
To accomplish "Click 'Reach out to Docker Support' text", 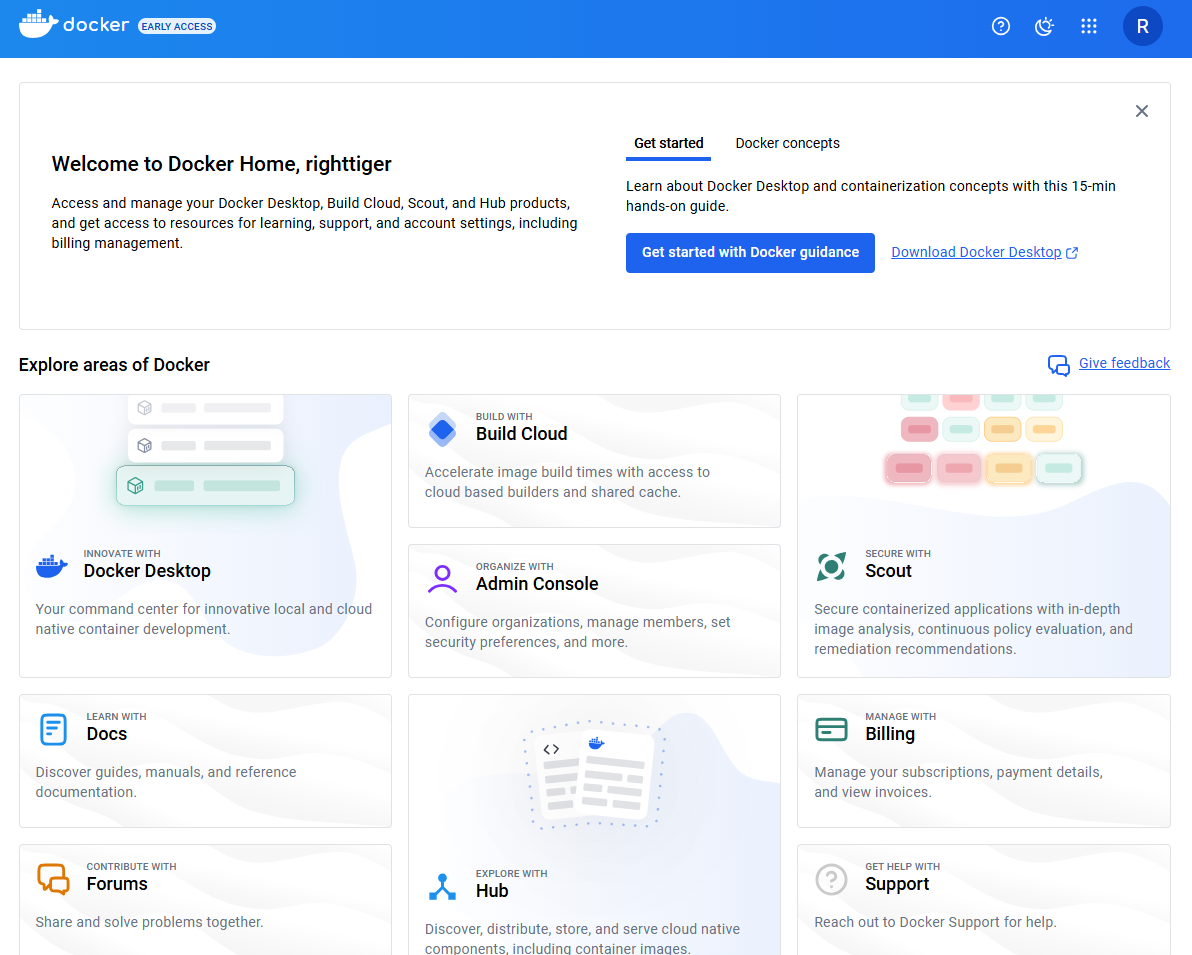I will pos(935,922).
